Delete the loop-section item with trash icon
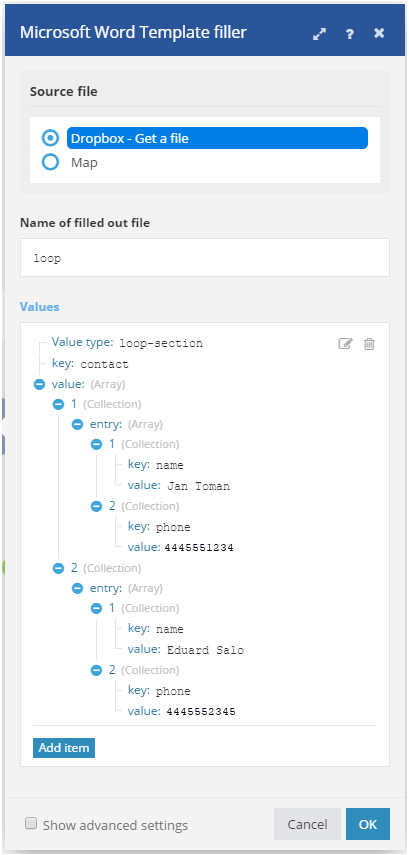The image size is (409, 855). 369,344
